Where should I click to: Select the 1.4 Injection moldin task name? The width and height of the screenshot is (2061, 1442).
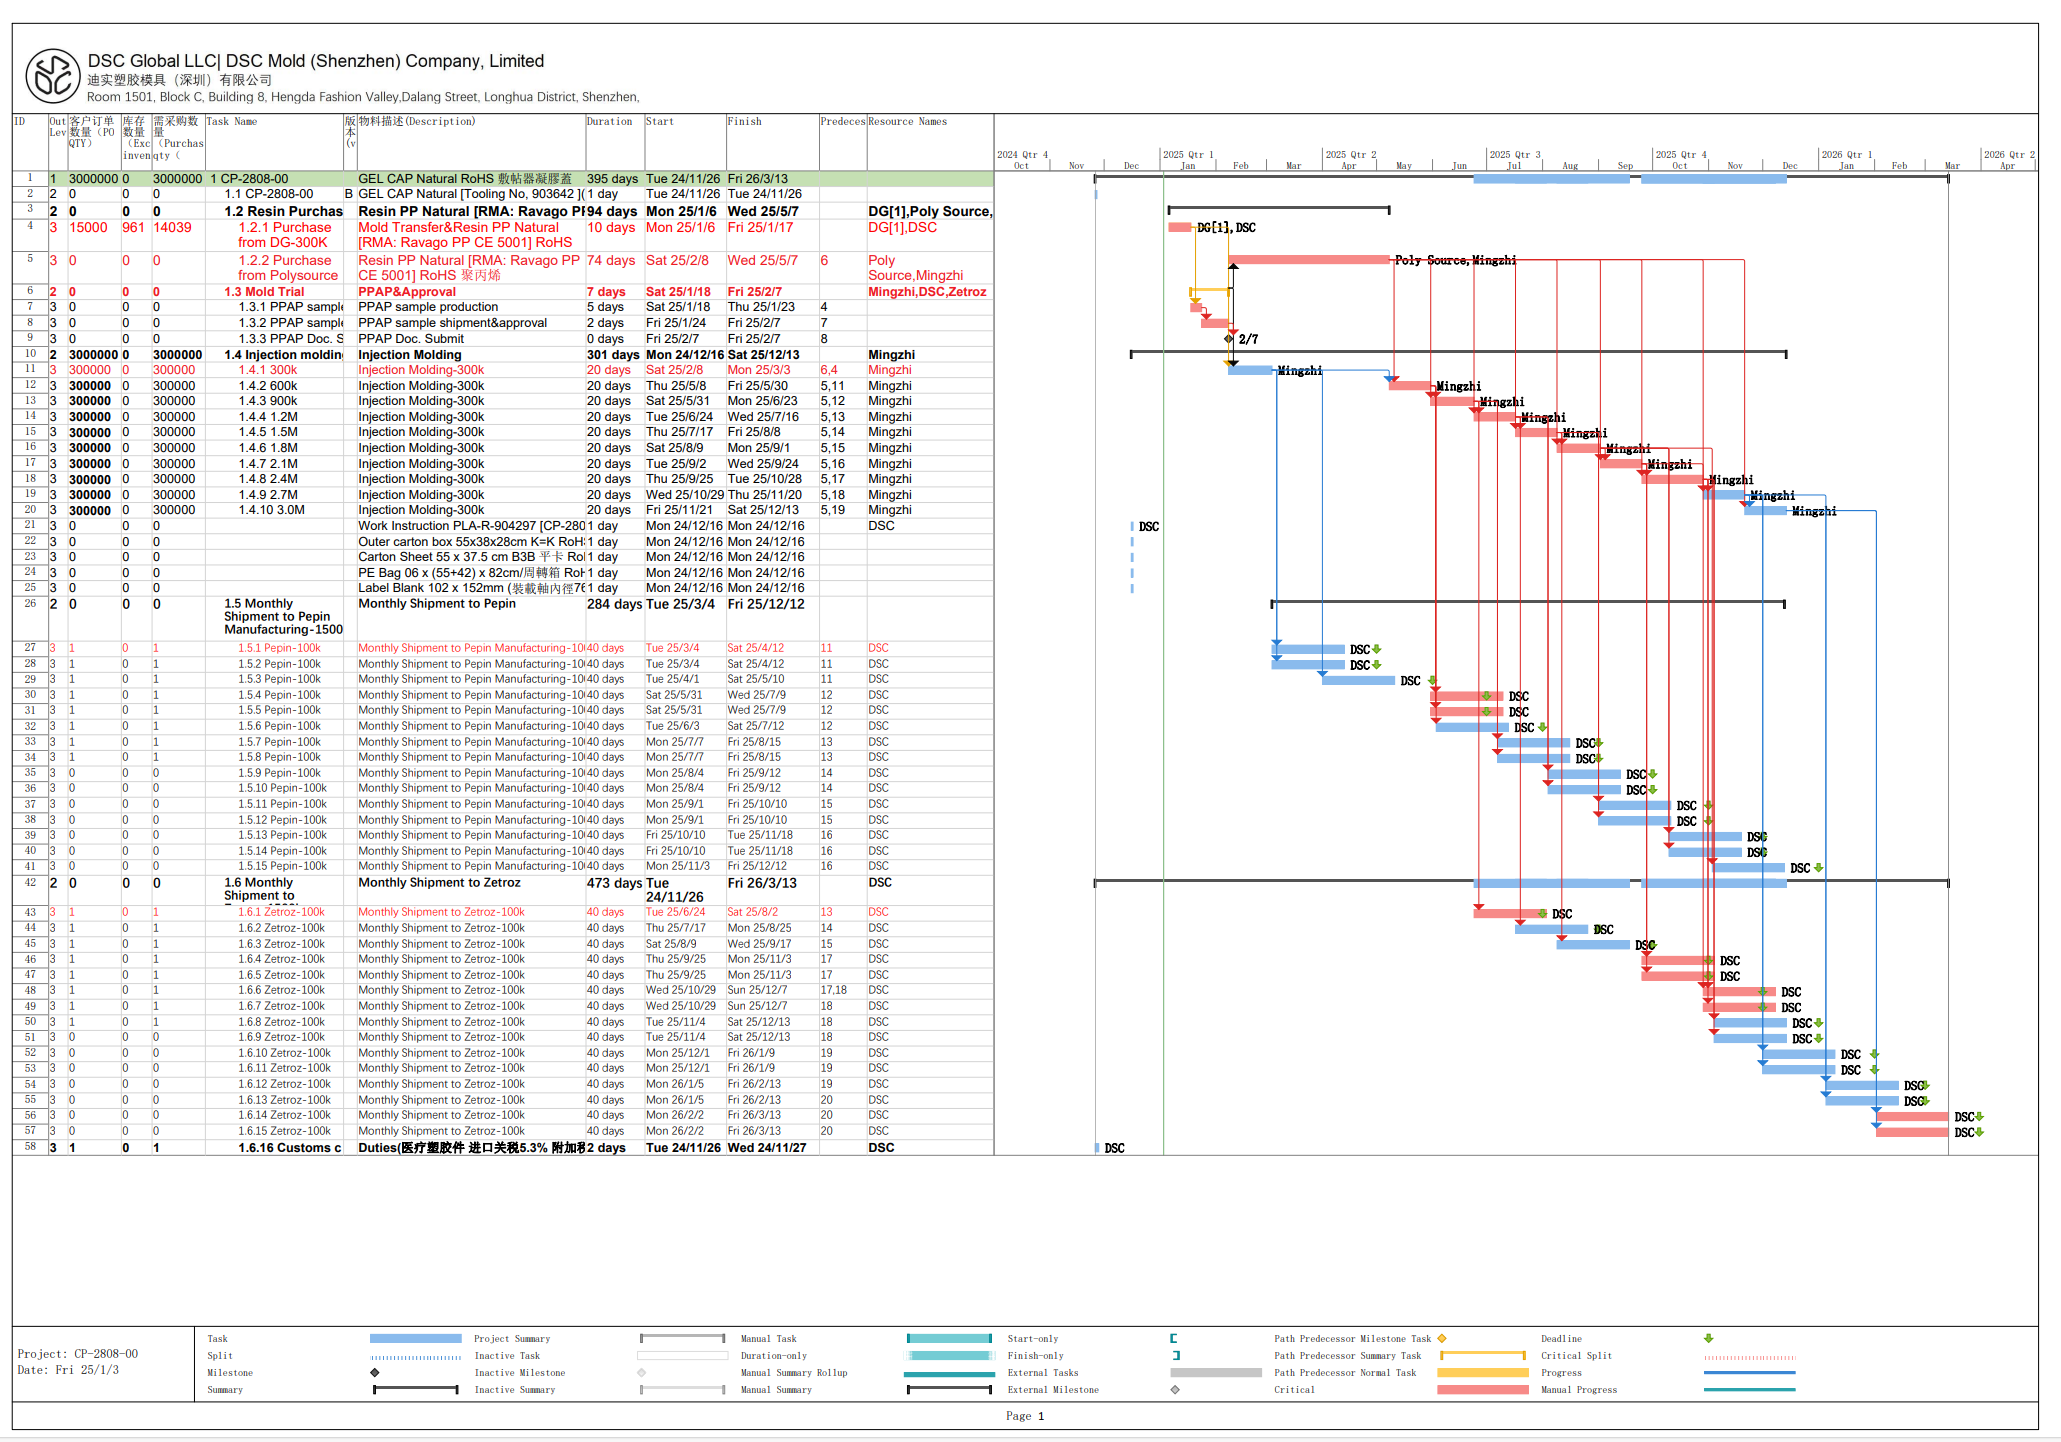click(x=283, y=355)
